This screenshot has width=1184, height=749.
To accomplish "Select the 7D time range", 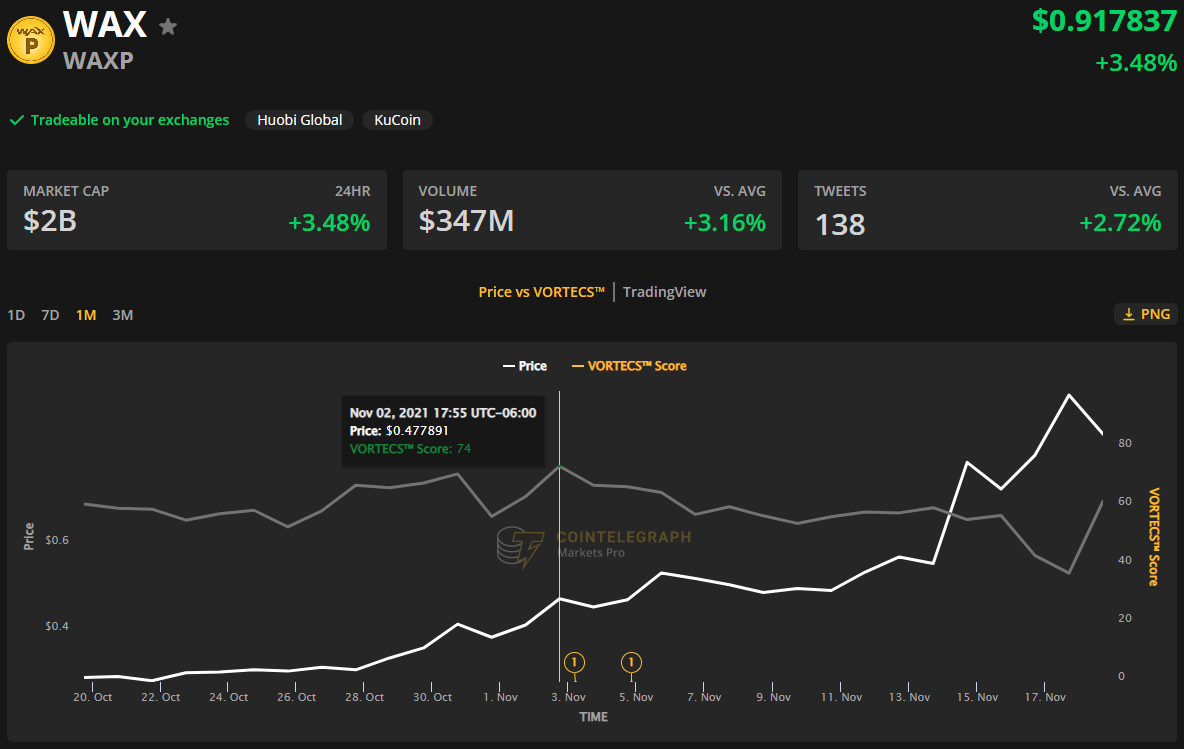I will [50, 315].
